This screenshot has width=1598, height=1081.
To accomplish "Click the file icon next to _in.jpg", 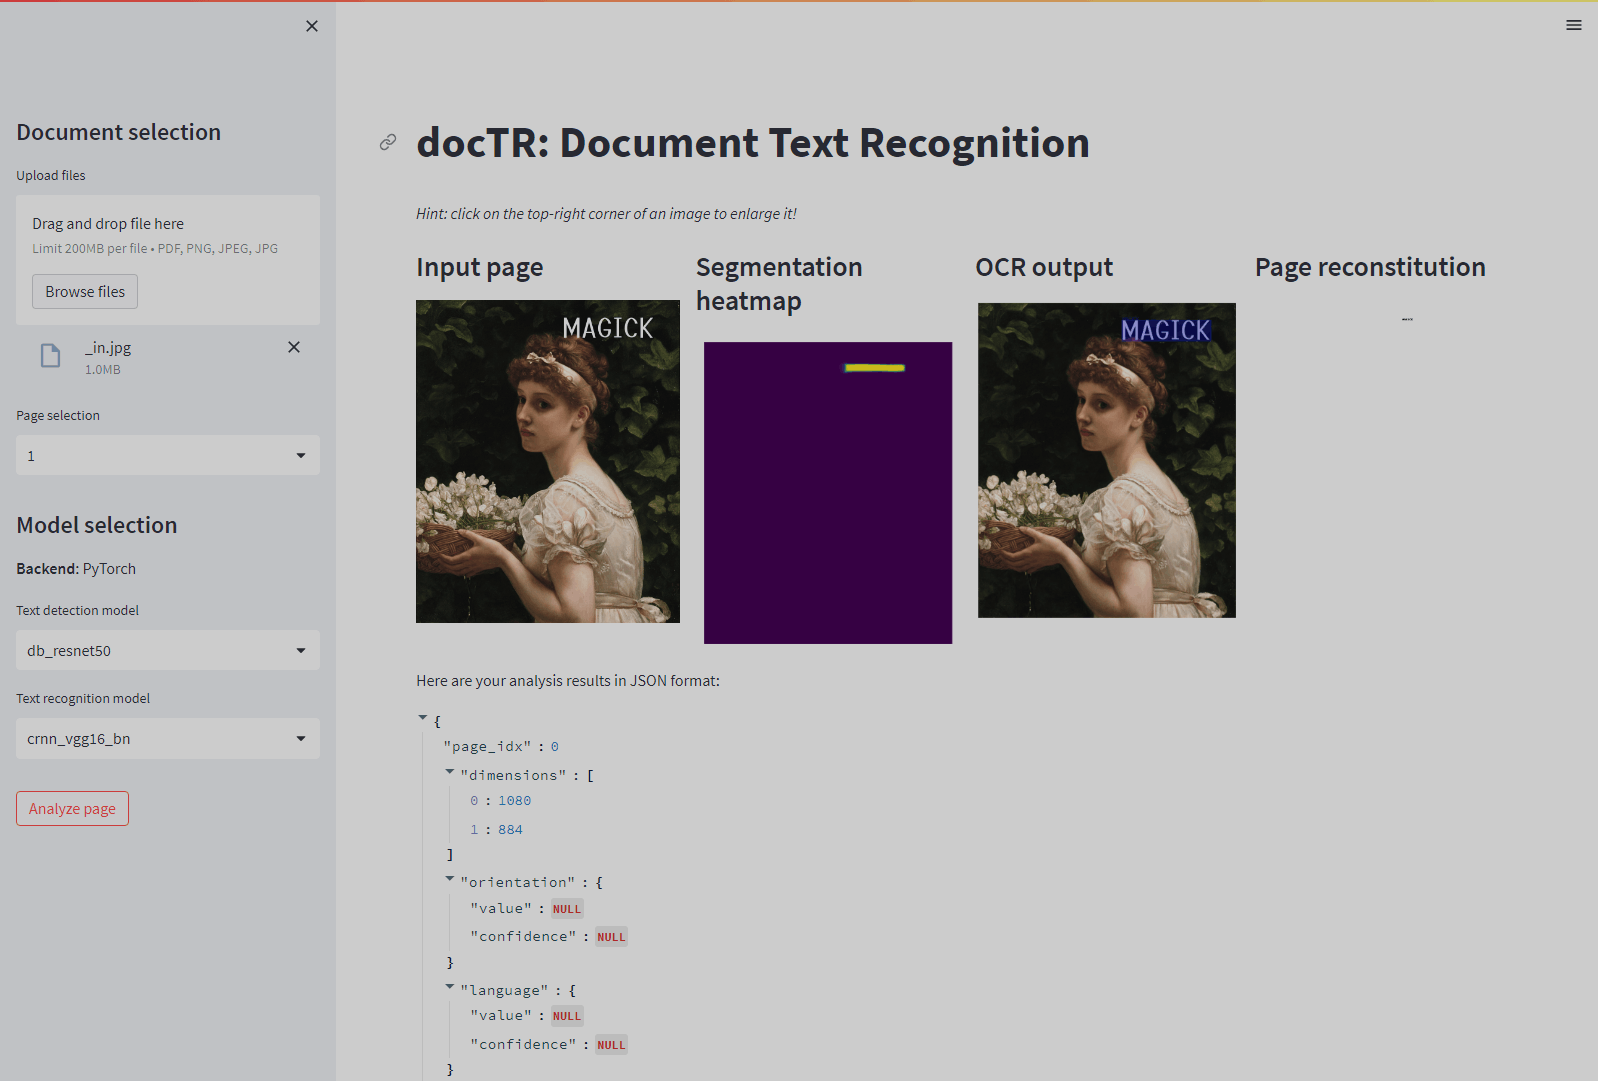I will (50, 356).
